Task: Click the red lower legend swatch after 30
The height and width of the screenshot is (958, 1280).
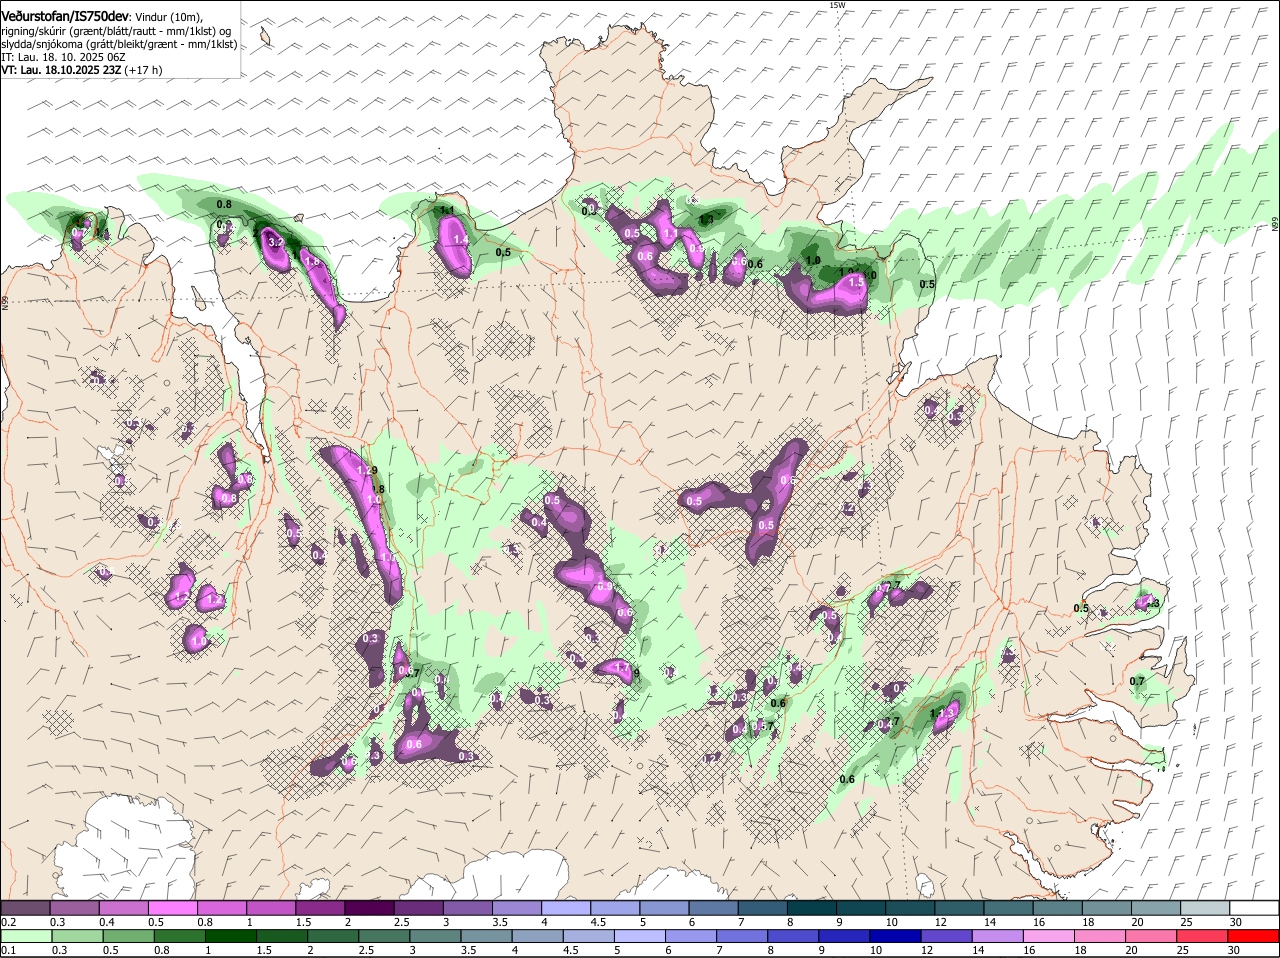Action: click(x=1252, y=936)
